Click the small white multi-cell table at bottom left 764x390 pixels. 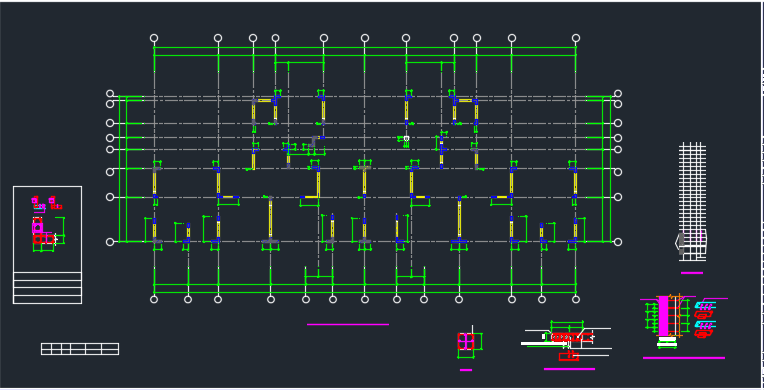pyautogui.click(x=80, y=349)
